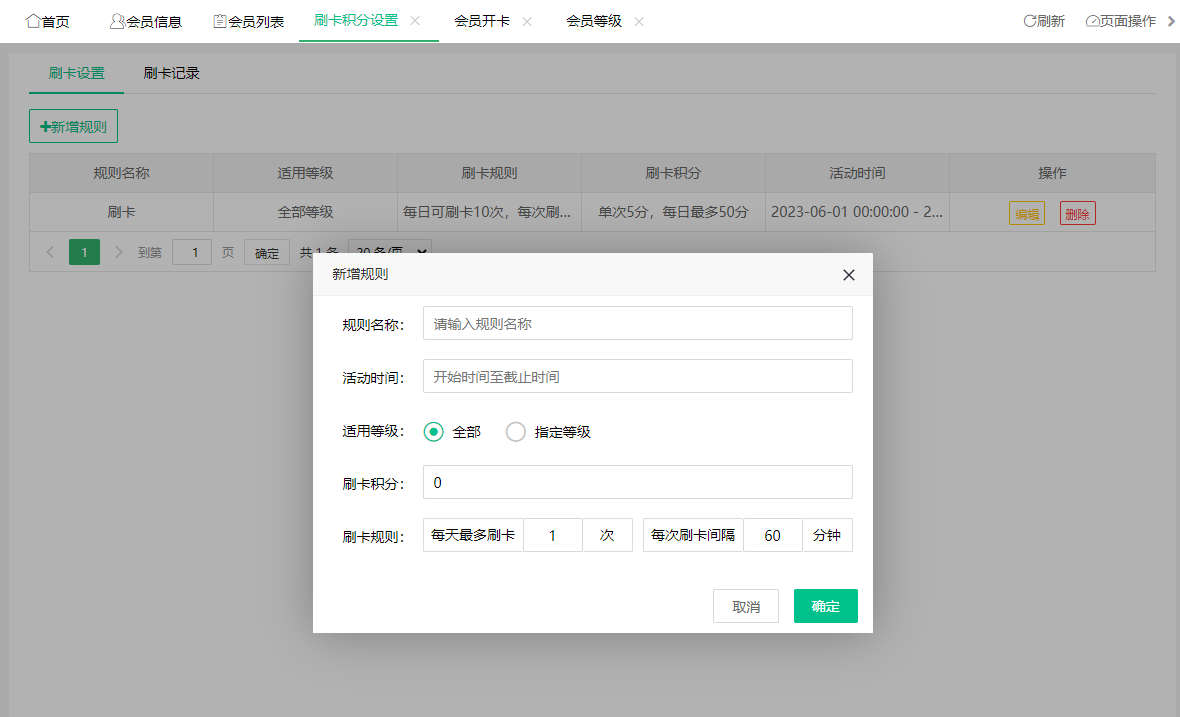This screenshot has height=717, width=1180.
Task: Select the 全部 level radio button
Action: [434, 432]
